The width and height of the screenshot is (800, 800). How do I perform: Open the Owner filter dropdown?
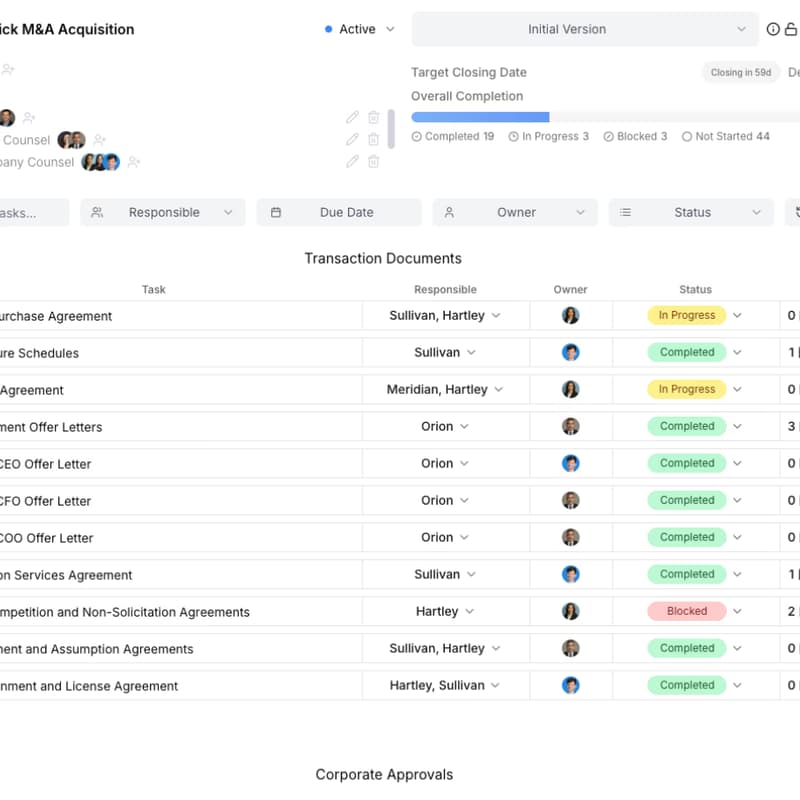point(515,212)
